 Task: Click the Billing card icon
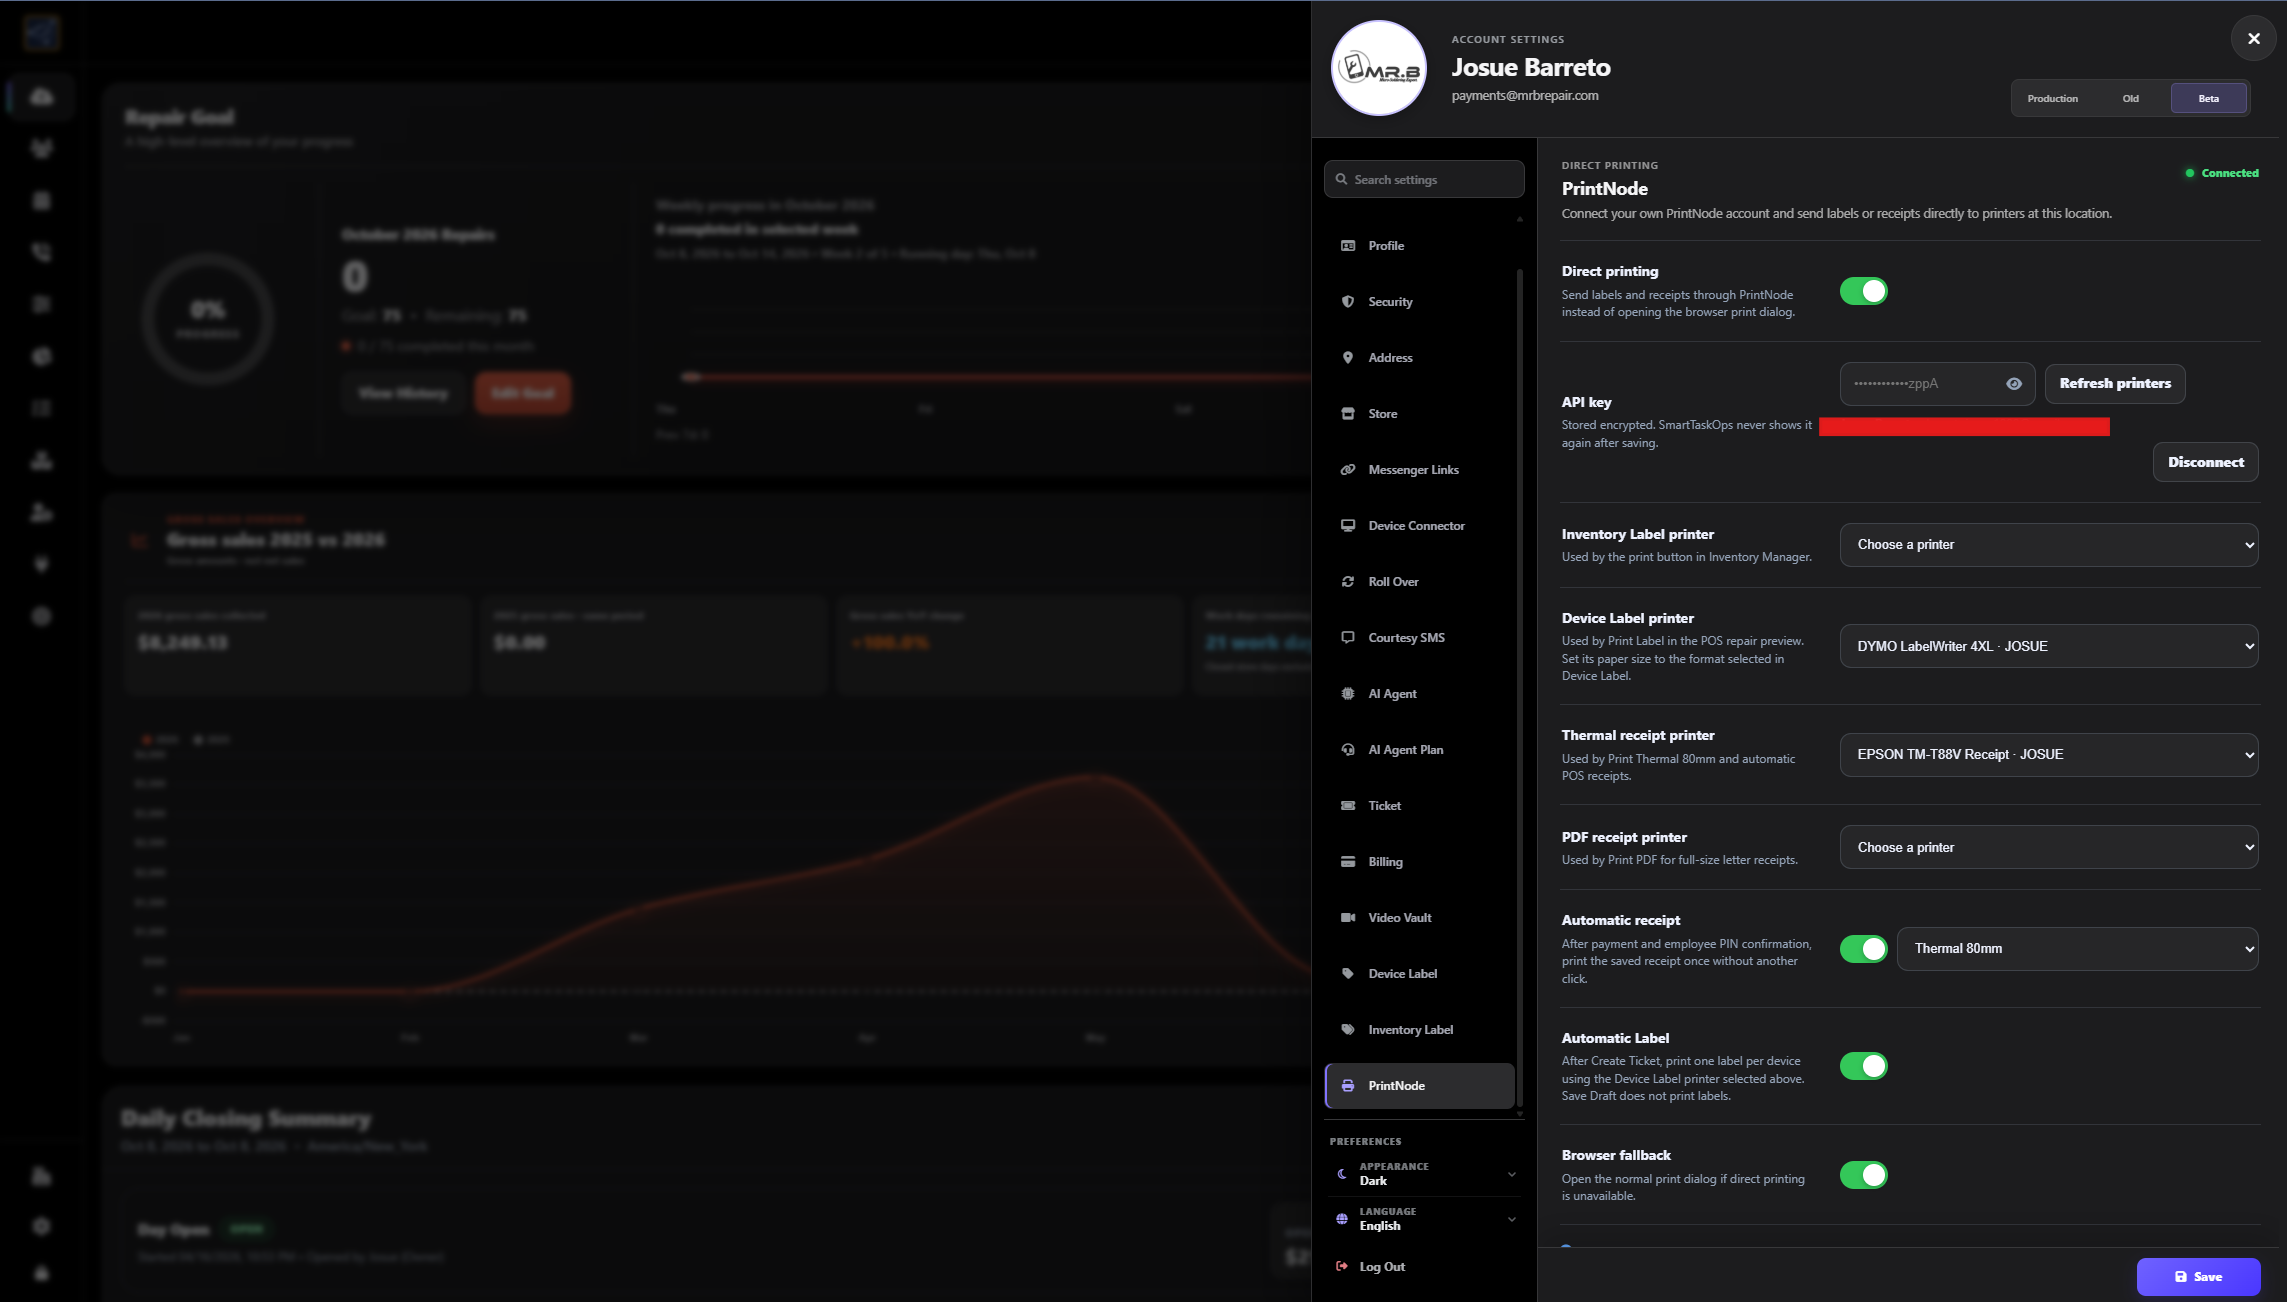pyautogui.click(x=1348, y=862)
